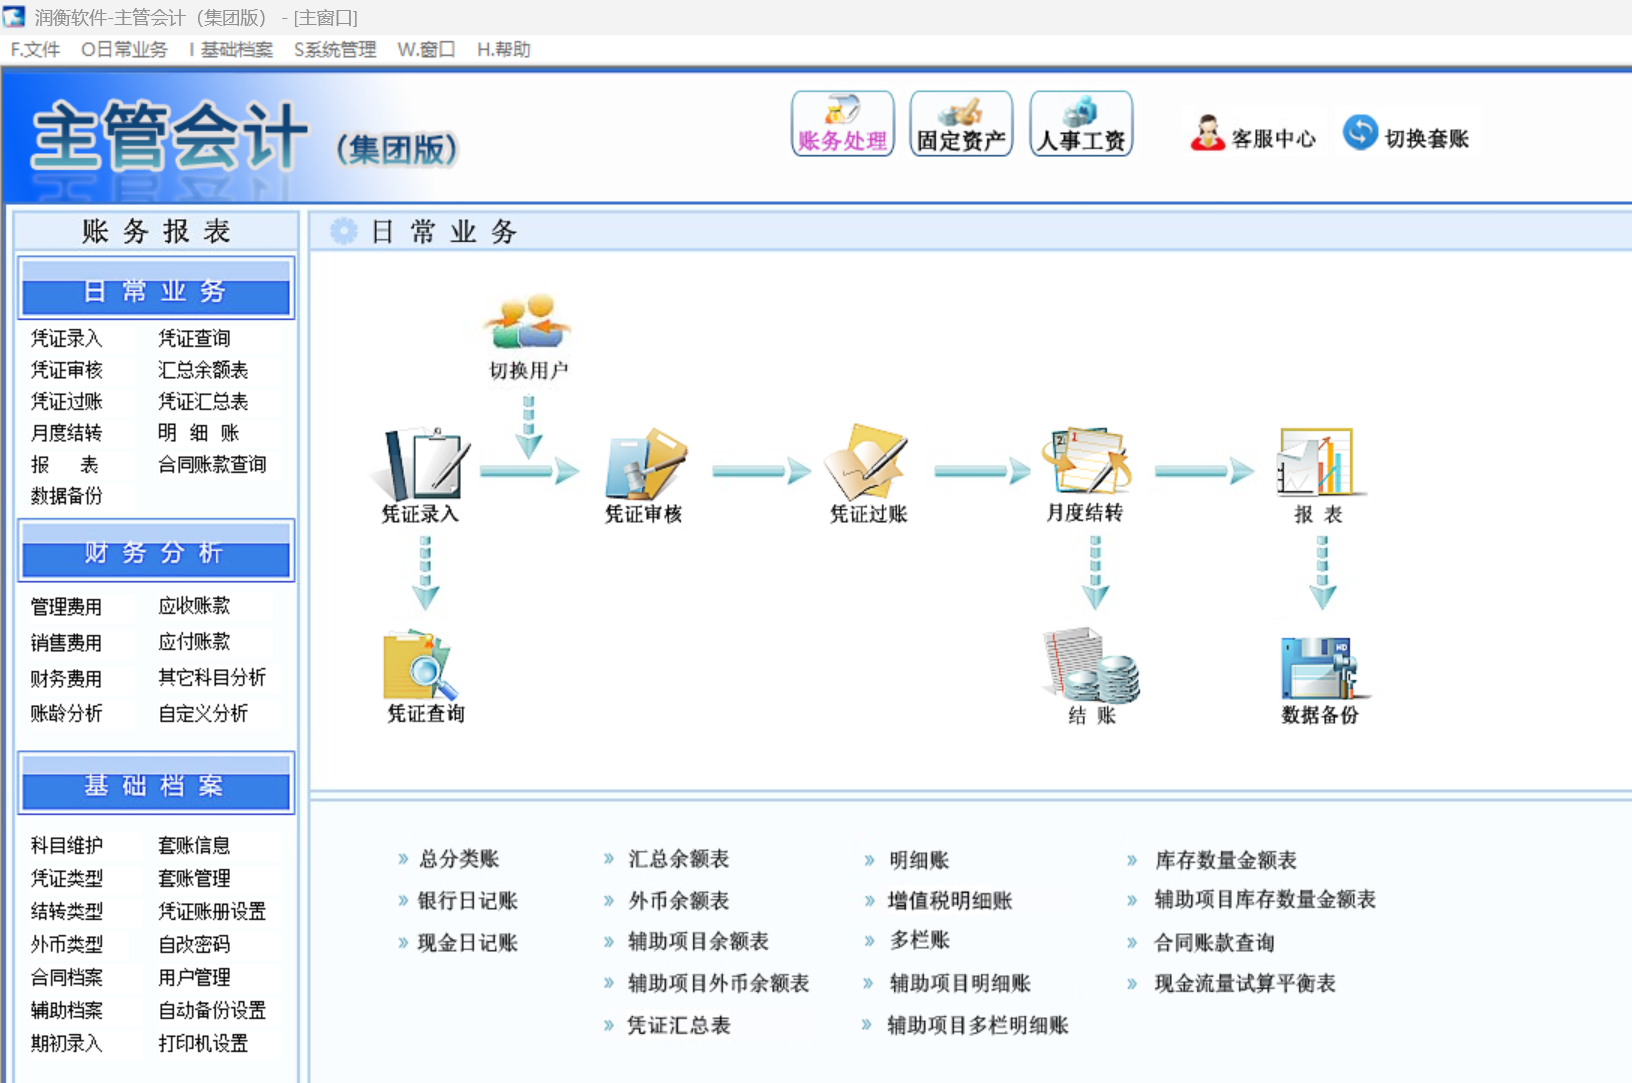The image size is (1632, 1083).
Task: Select 期初录入 in sidebar
Action: point(66,1043)
